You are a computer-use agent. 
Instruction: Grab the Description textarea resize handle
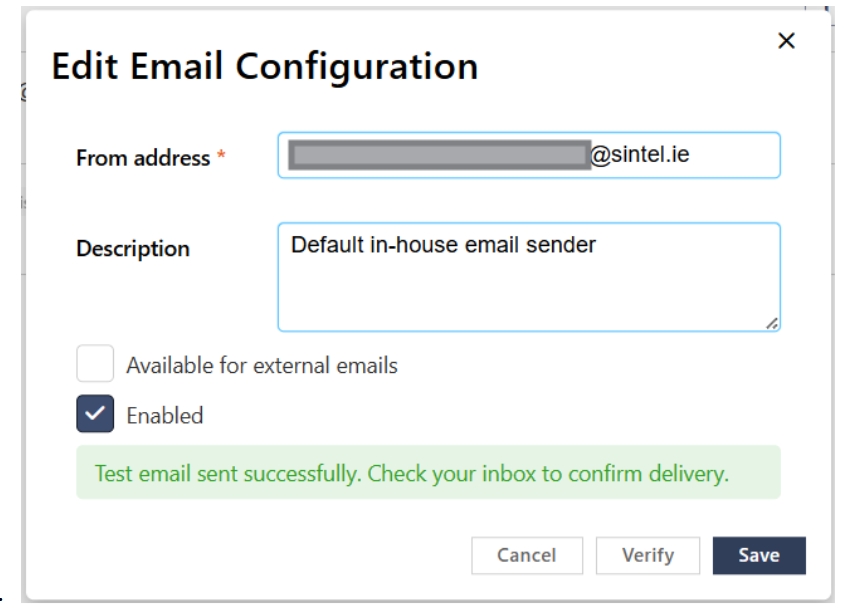(772, 323)
